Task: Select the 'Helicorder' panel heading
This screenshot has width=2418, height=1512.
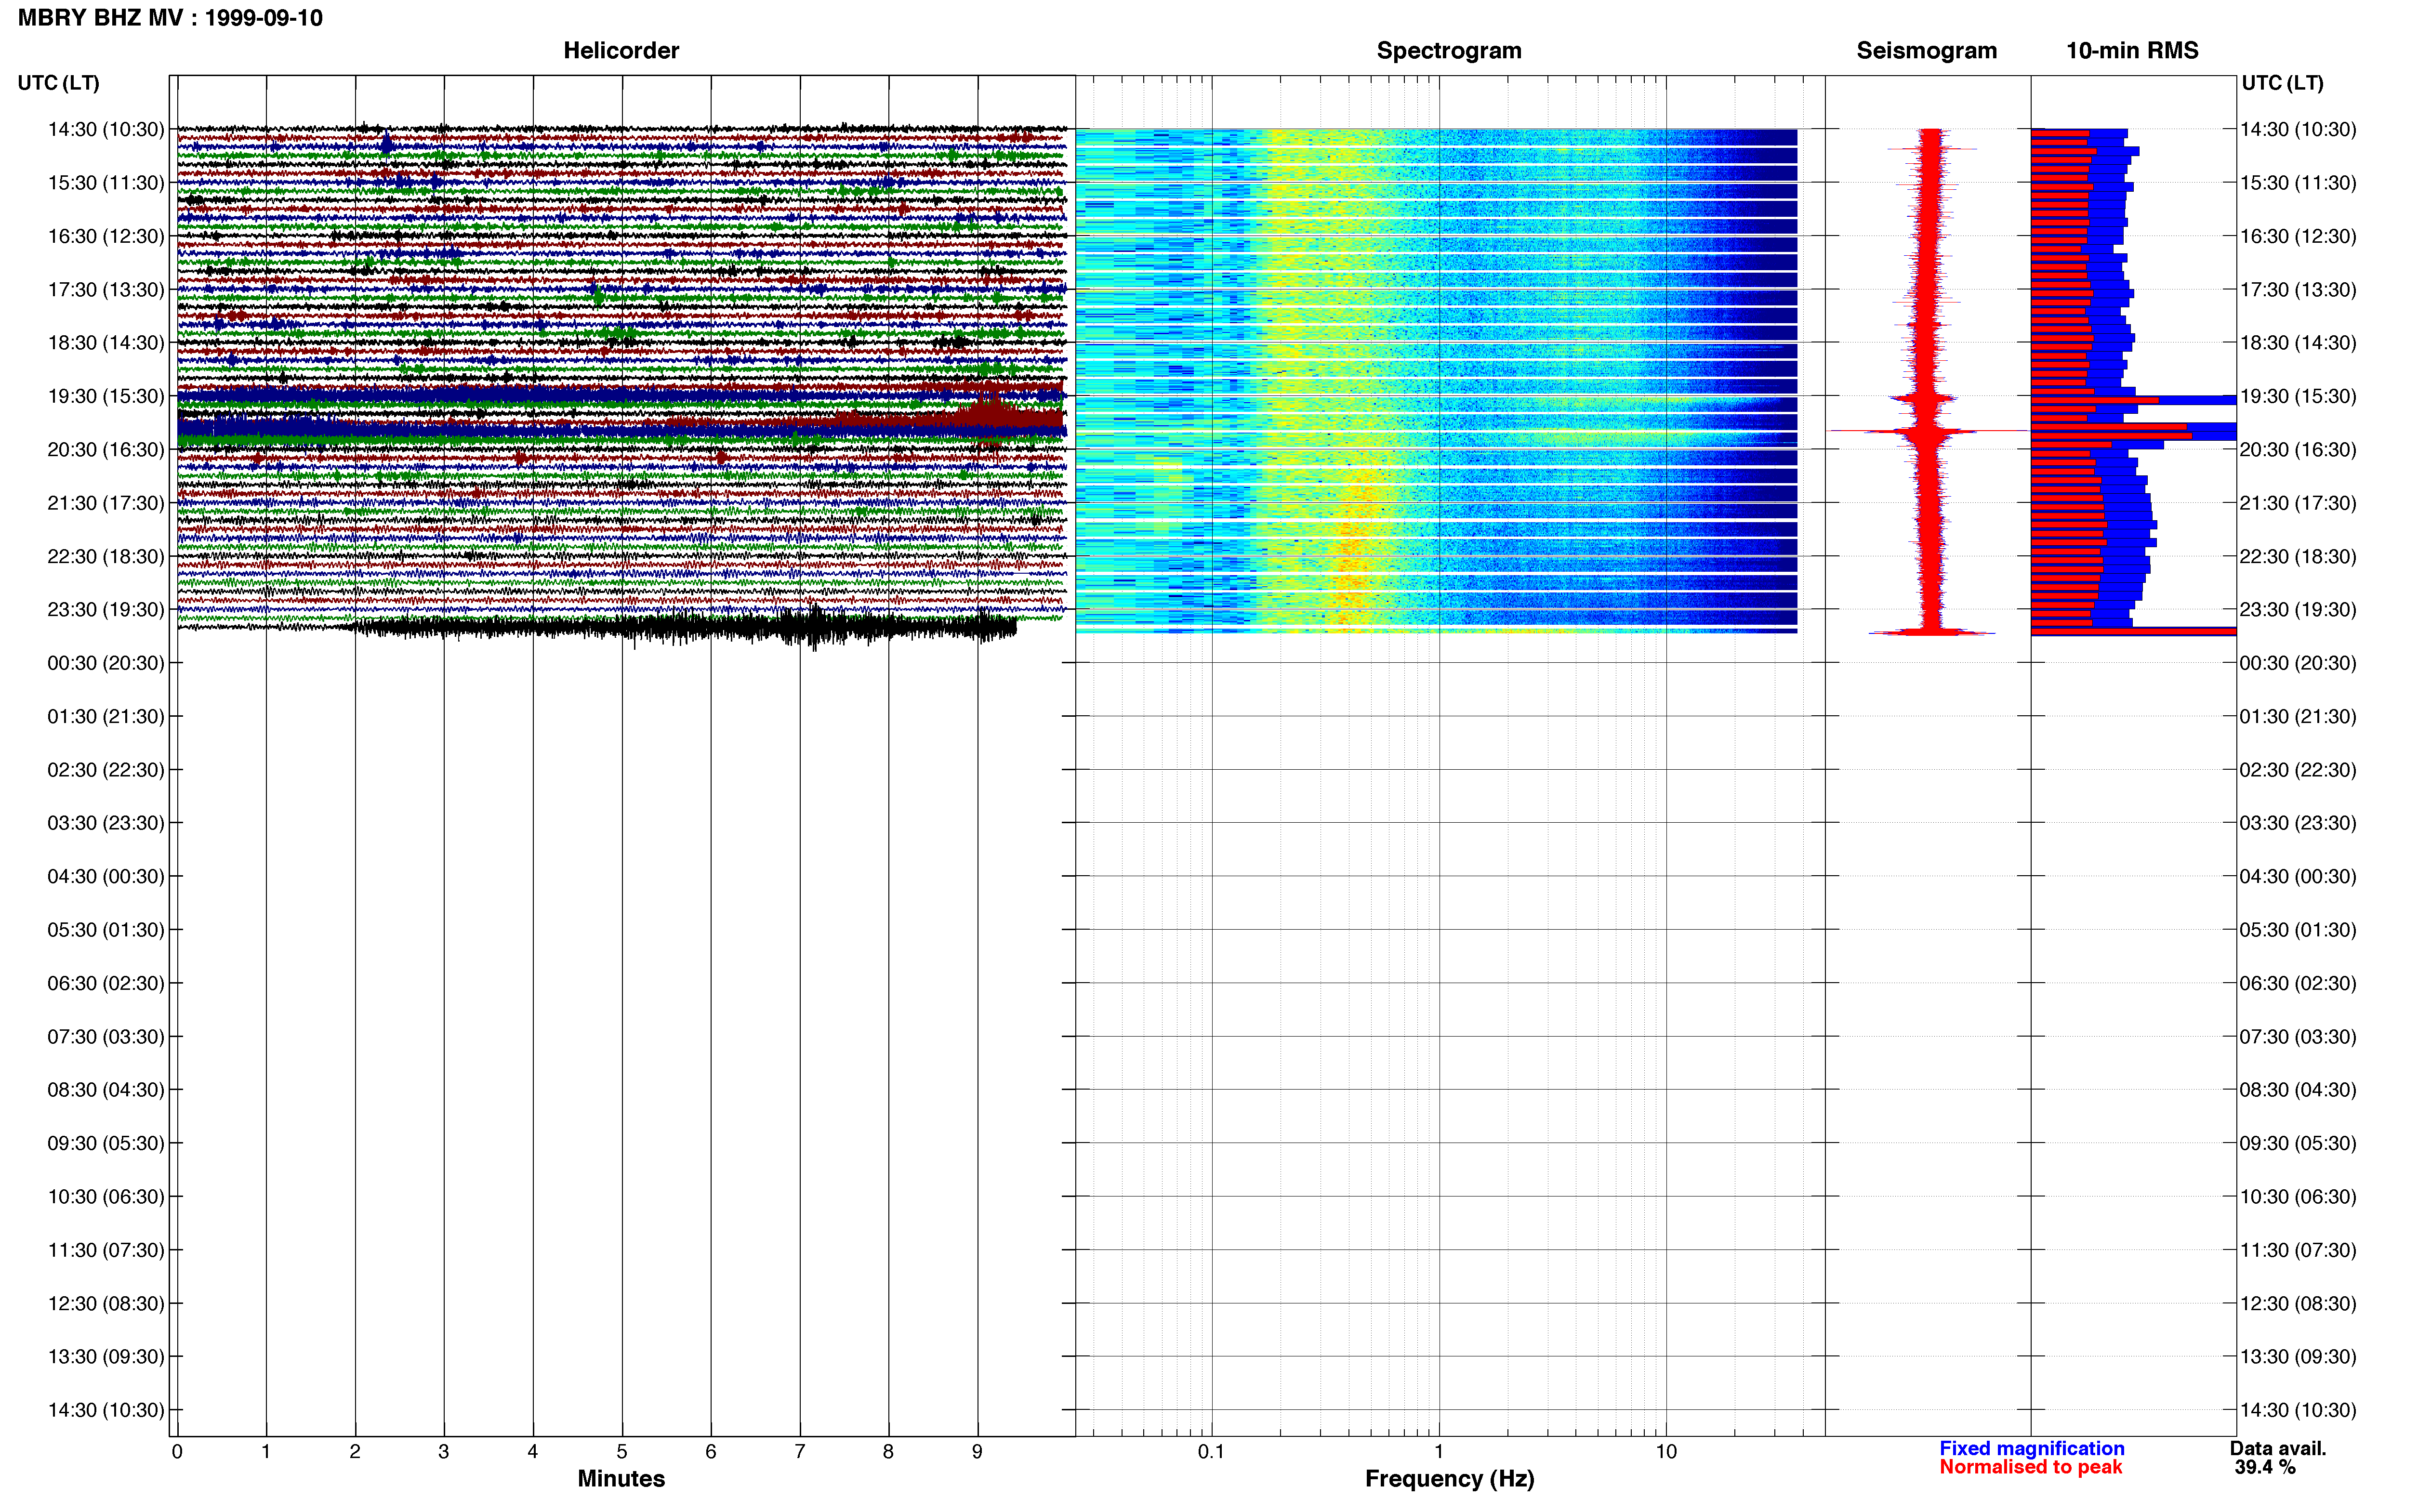Action: (x=621, y=50)
